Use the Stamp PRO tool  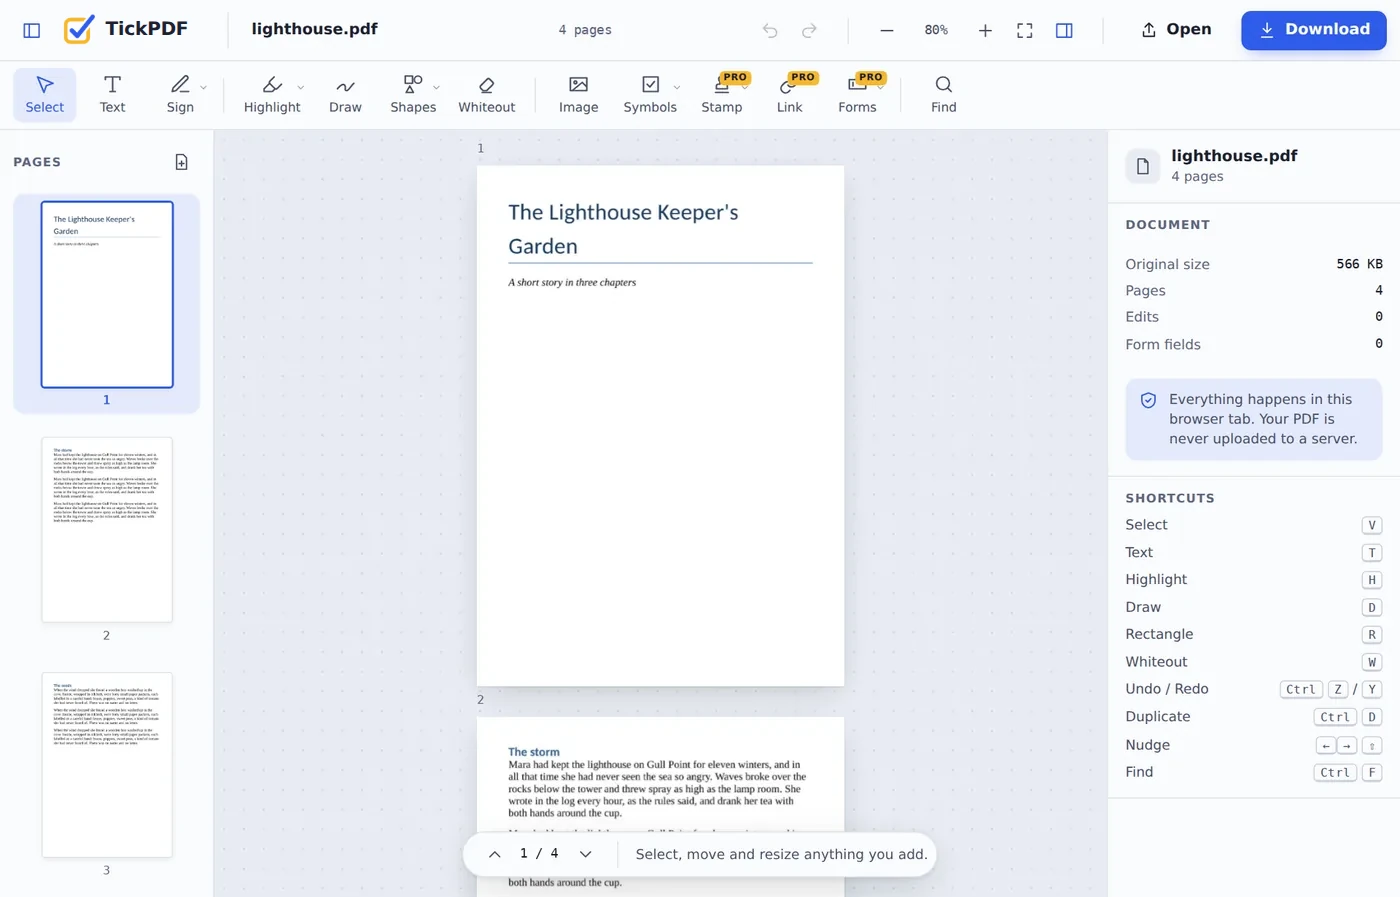[x=722, y=95]
